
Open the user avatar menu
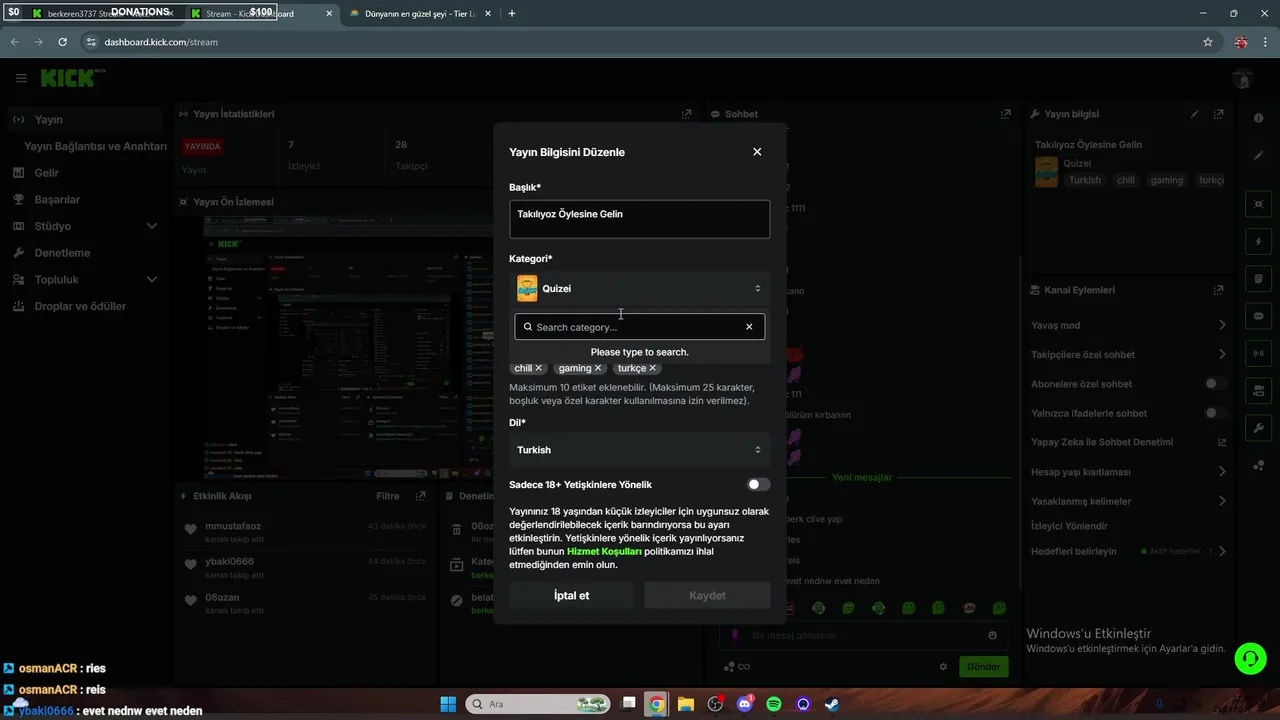coord(1242,79)
